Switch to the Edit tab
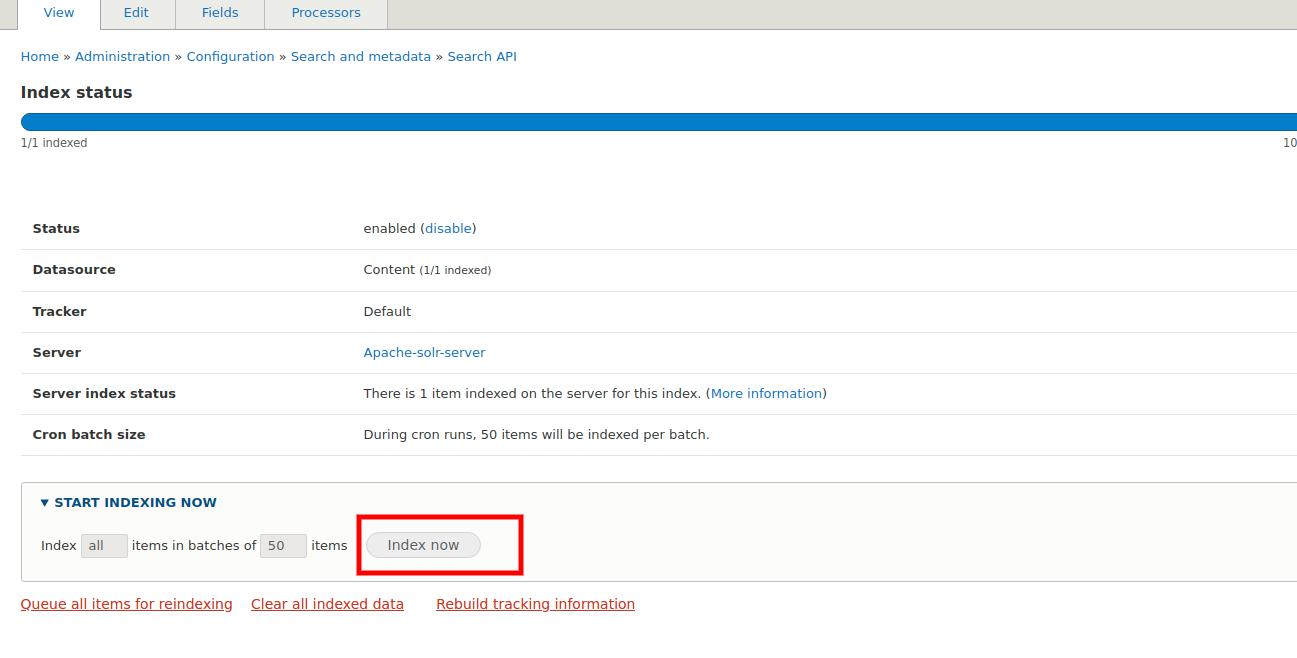 point(136,13)
